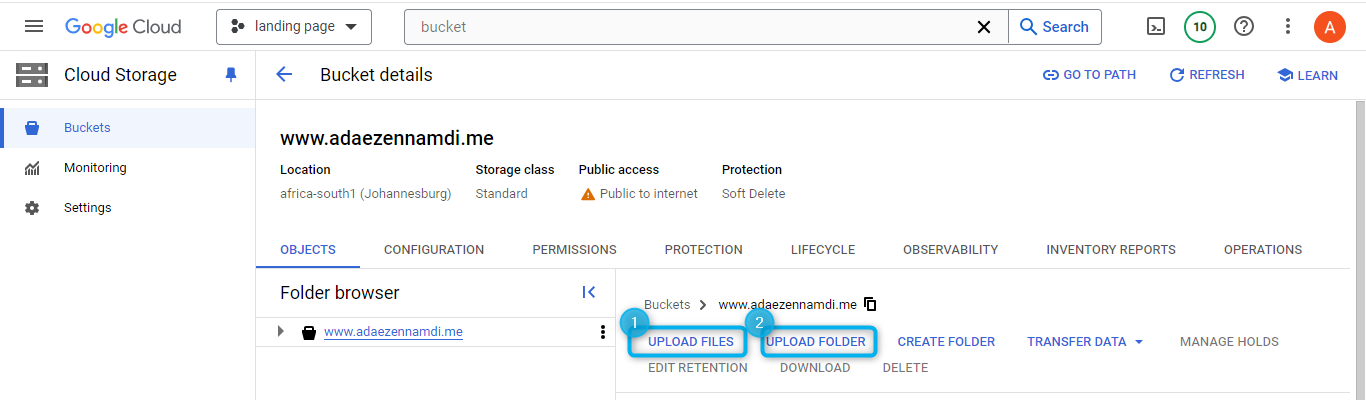Collapse the Folder browser panel
This screenshot has width=1366, height=400.
(589, 292)
